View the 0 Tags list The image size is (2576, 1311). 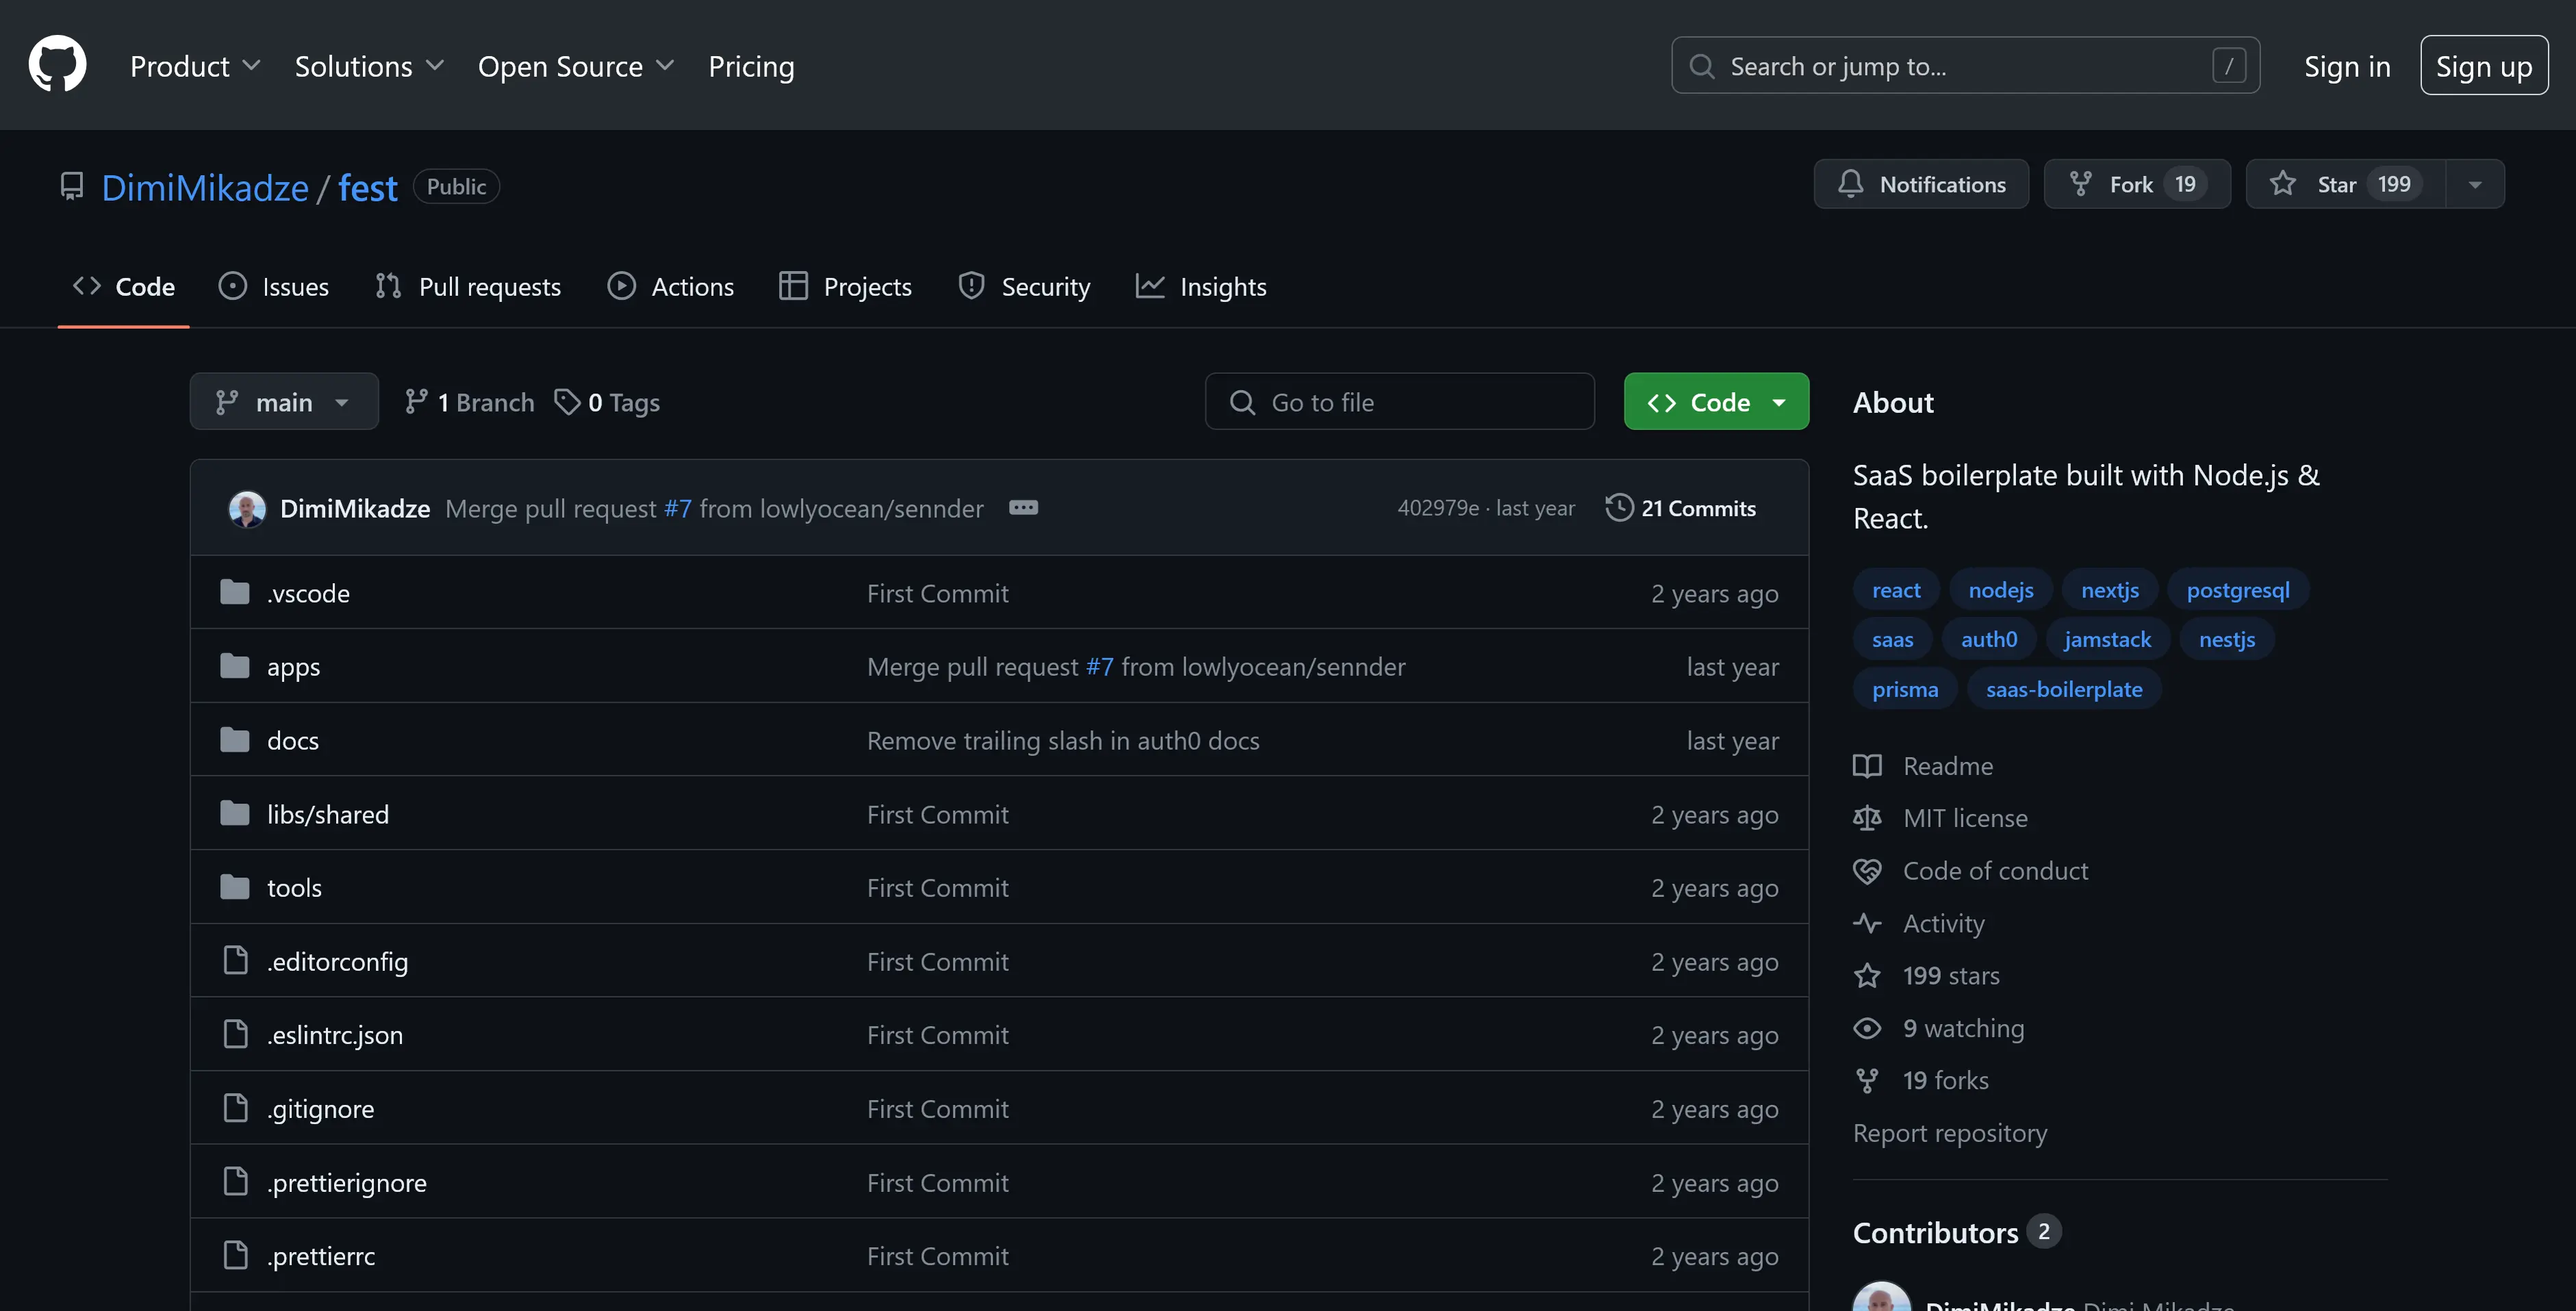tap(607, 402)
